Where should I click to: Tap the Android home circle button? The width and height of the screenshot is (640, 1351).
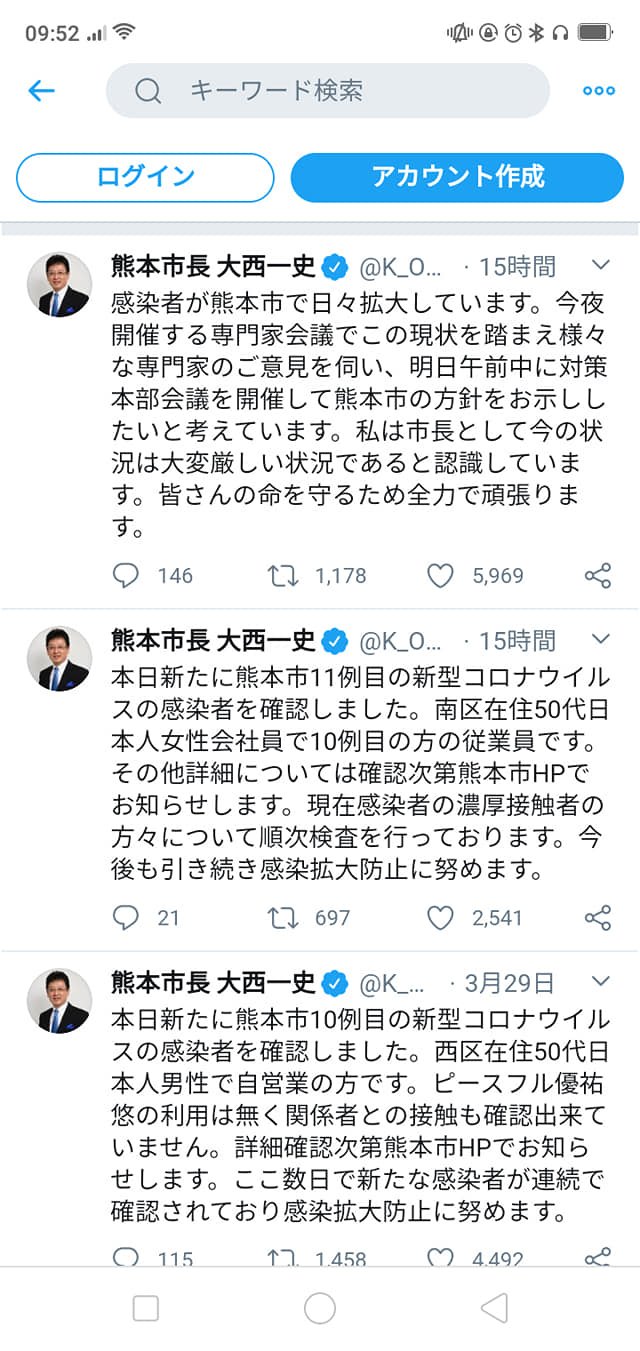pyautogui.click(x=320, y=1308)
